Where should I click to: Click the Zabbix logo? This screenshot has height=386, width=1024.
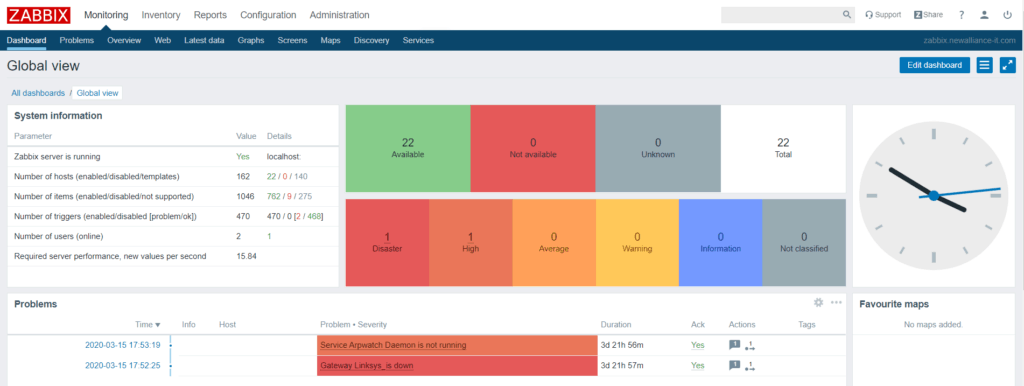39,15
